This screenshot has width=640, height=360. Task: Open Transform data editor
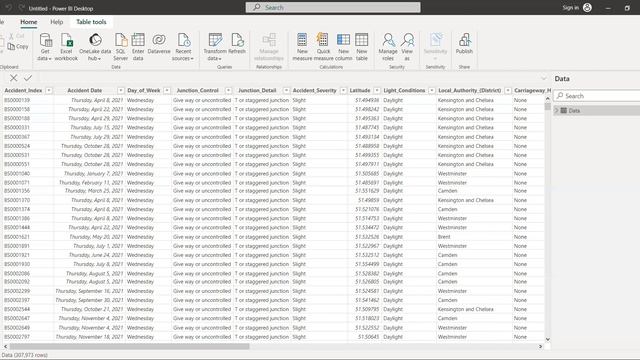point(215,47)
